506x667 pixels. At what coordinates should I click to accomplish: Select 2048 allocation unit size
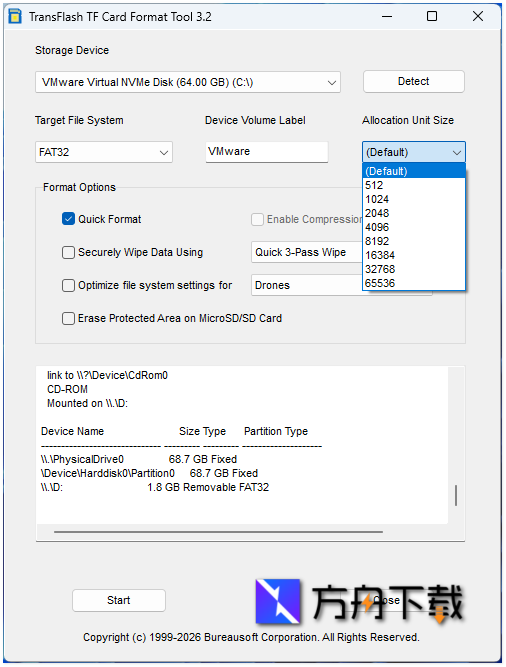[413, 213]
